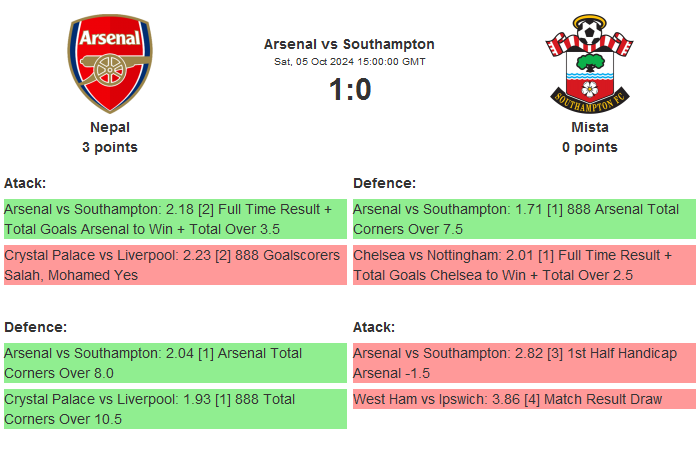Select 1st Half Handicap Arsenal -1.5 bet
The image size is (700, 460).
(x=523, y=363)
